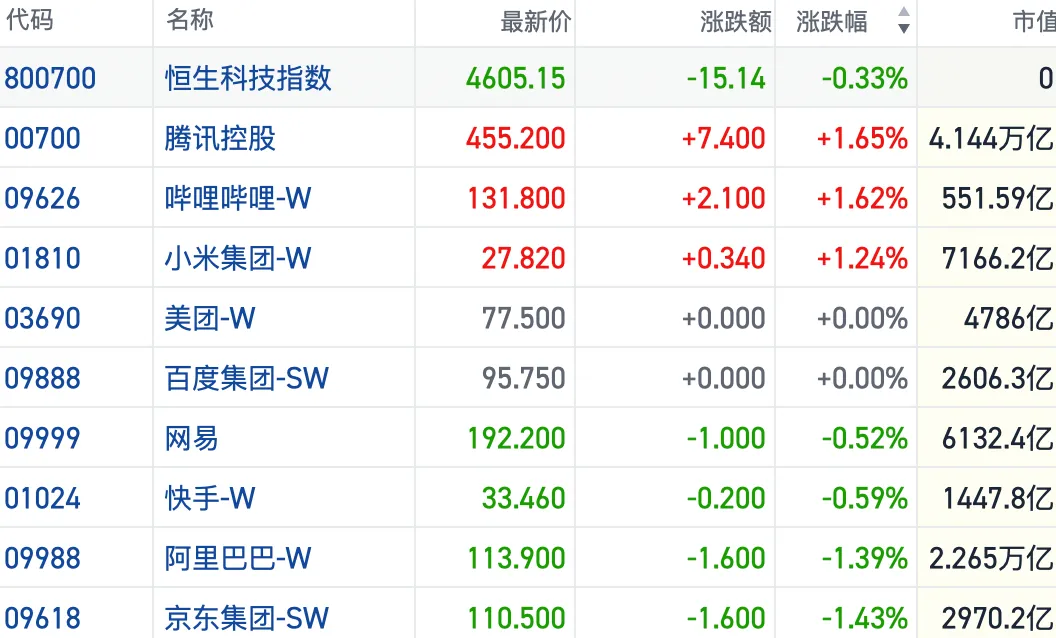Select stock code 09626
The width and height of the screenshot is (1056, 638).
(x=42, y=198)
